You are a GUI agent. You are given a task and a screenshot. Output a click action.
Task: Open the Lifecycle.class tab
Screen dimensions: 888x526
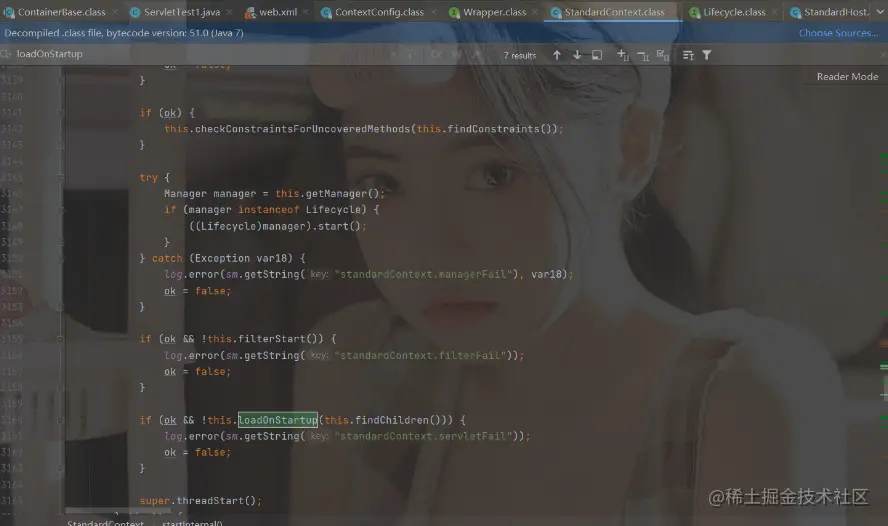tap(734, 12)
